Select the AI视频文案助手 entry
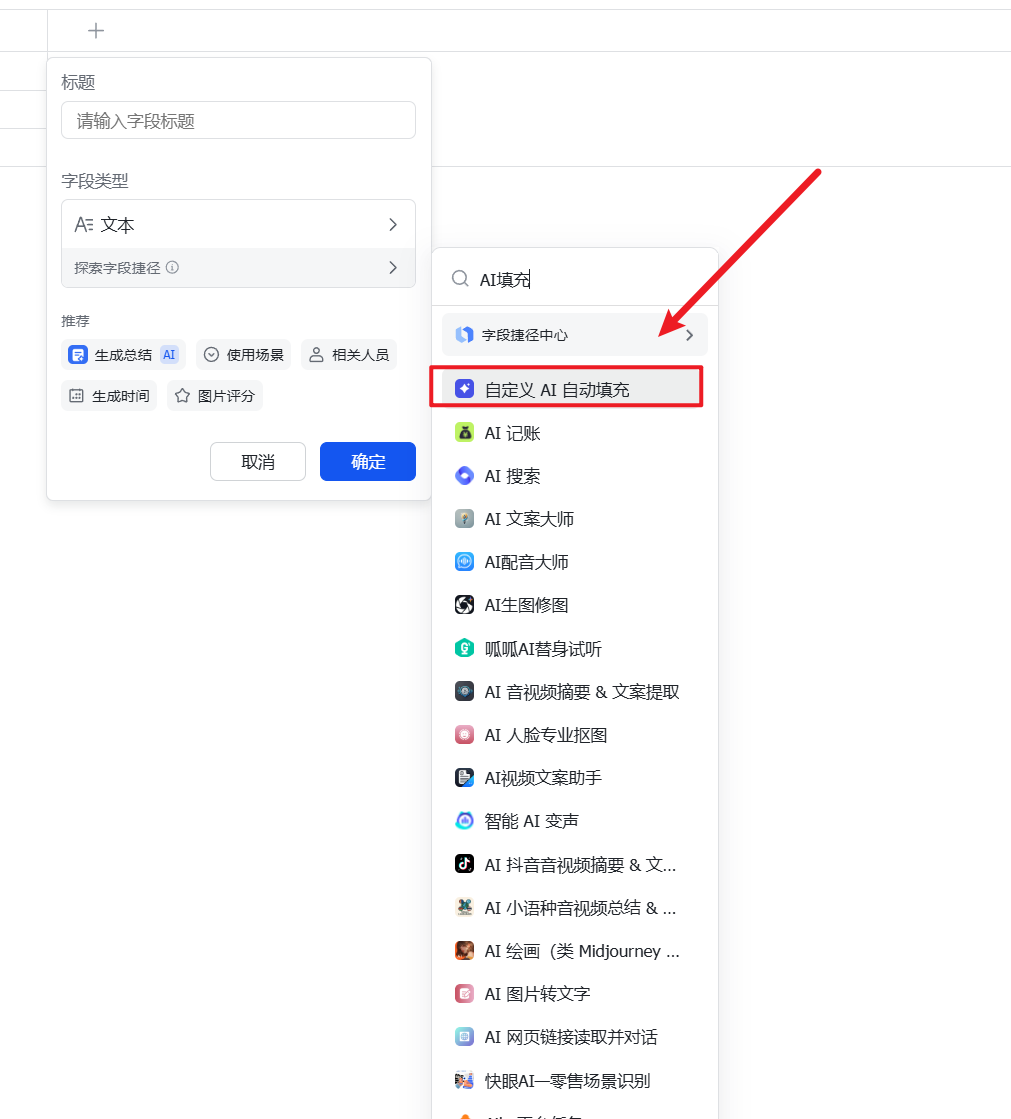 click(x=572, y=778)
